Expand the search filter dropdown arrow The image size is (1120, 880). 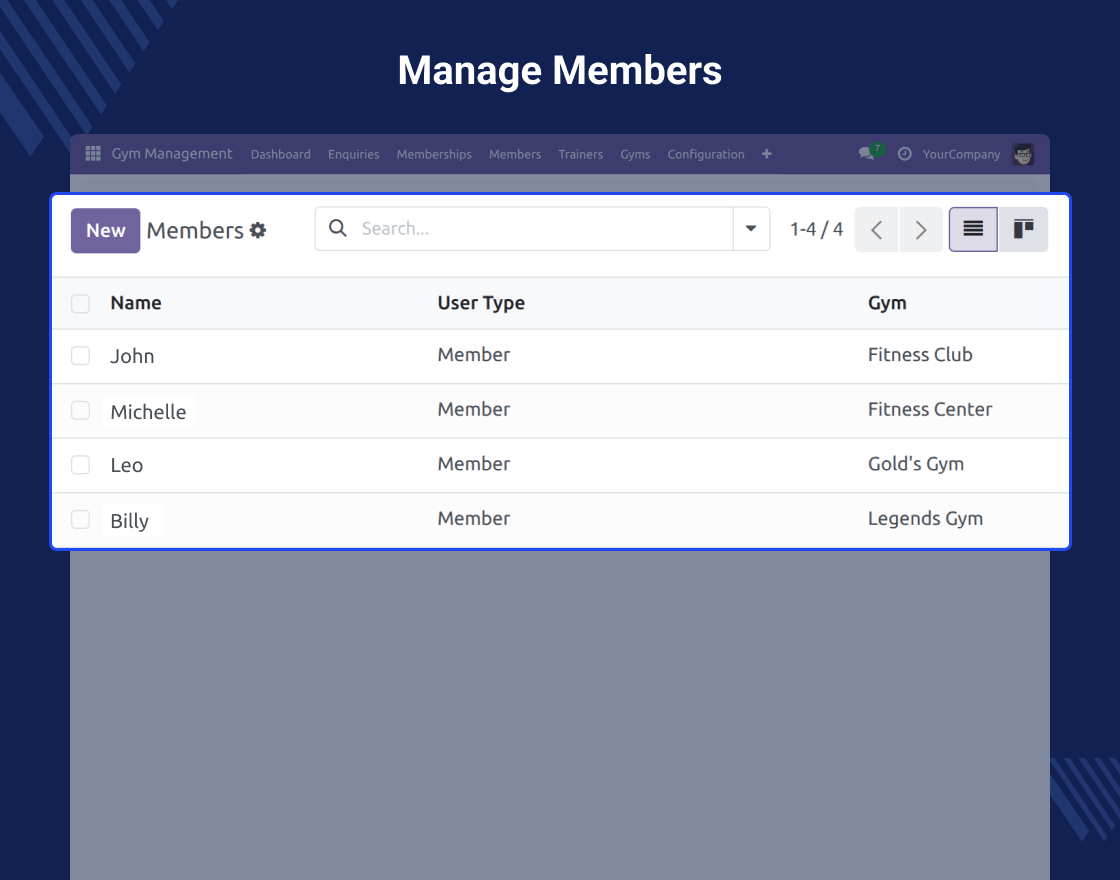[751, 229]
